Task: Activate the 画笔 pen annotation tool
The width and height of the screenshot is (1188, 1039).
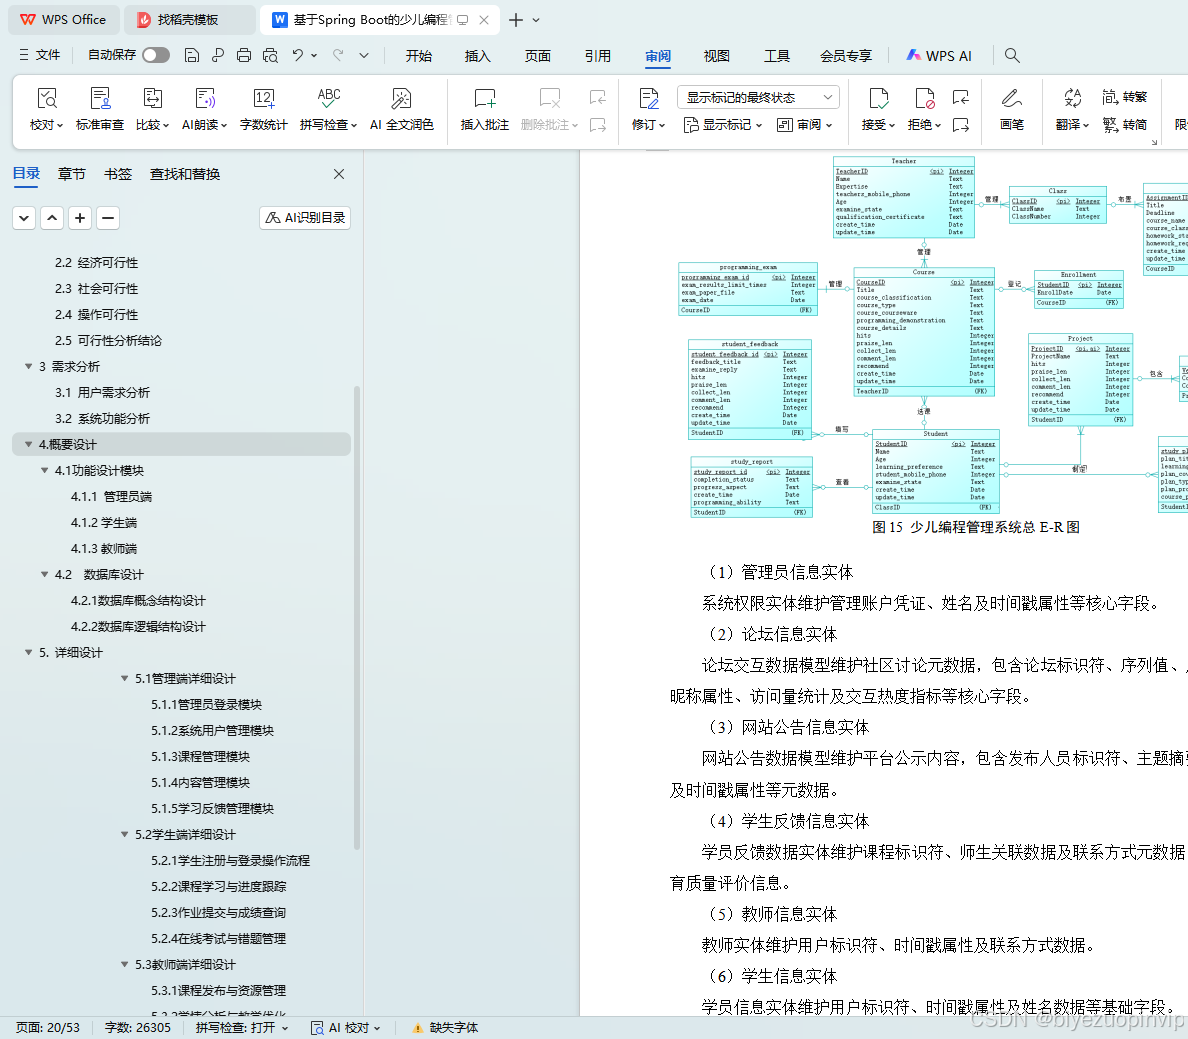Action: coord(1013,105)
